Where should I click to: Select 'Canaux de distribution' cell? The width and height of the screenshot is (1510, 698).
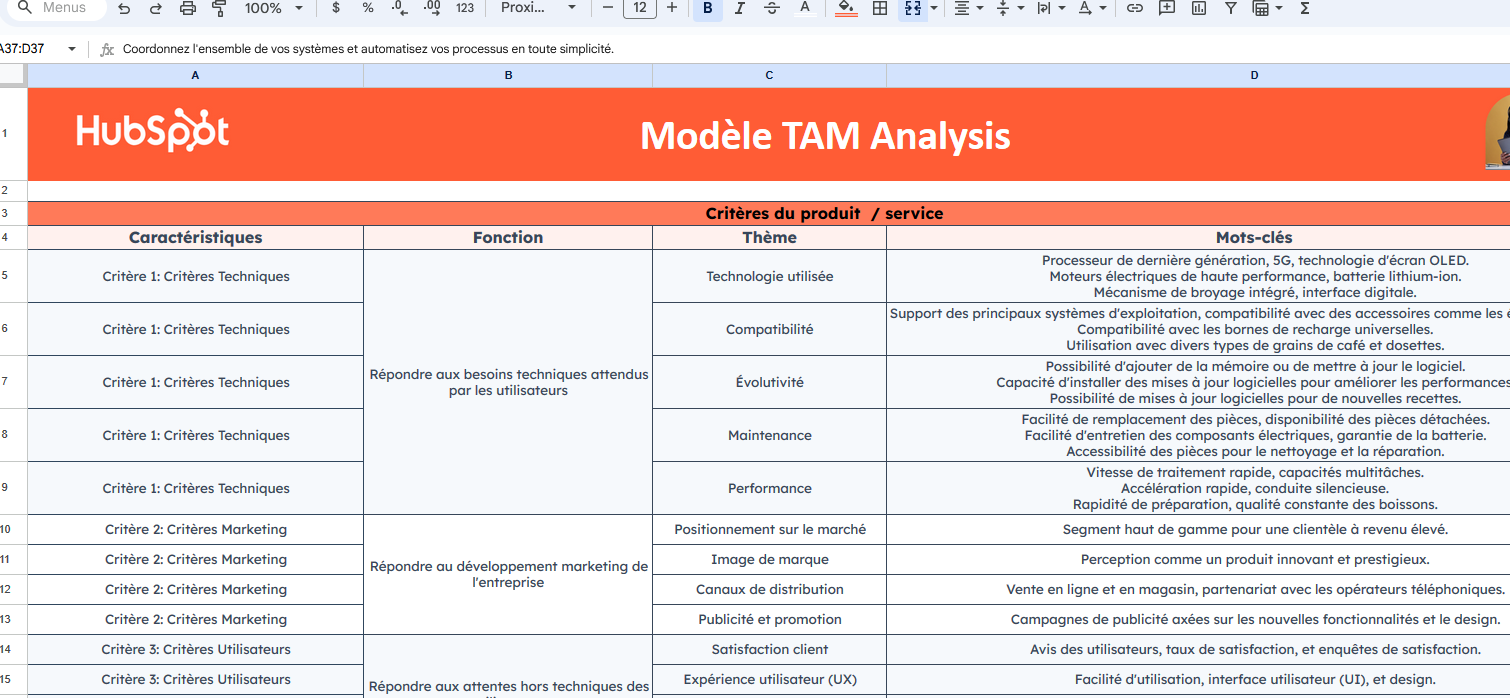(x=769, y=589)
